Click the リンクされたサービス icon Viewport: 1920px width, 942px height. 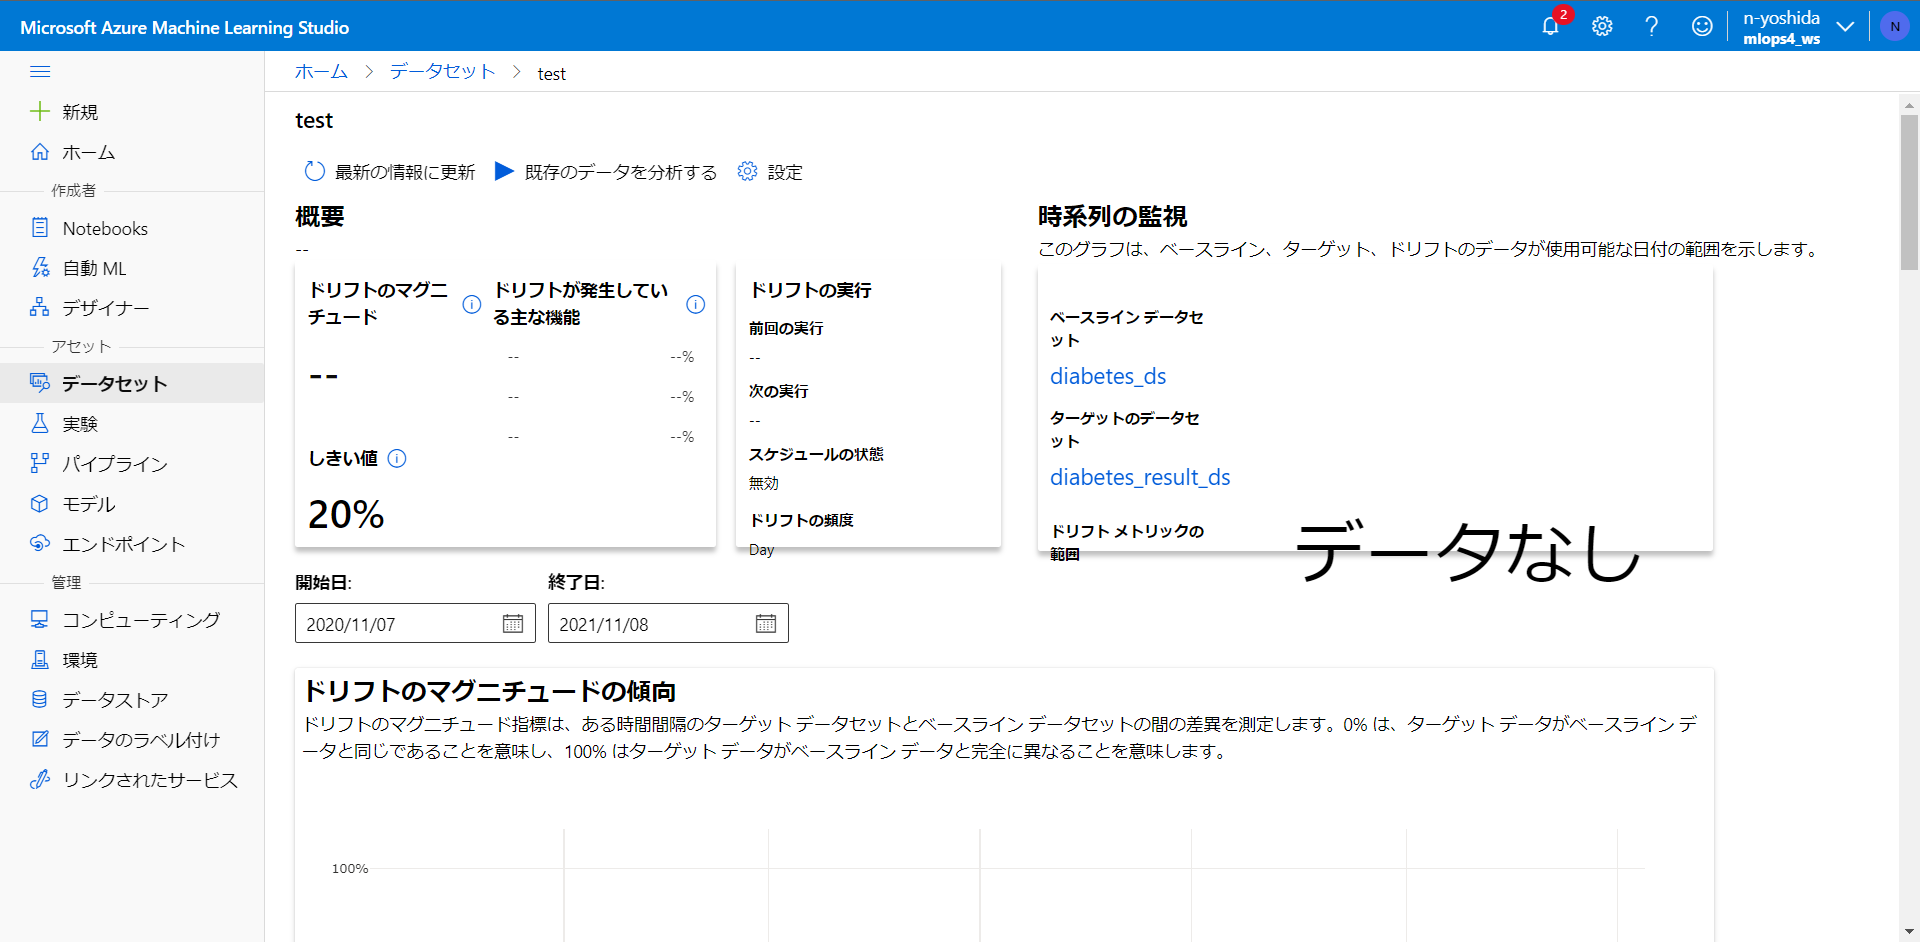(39, 779)
